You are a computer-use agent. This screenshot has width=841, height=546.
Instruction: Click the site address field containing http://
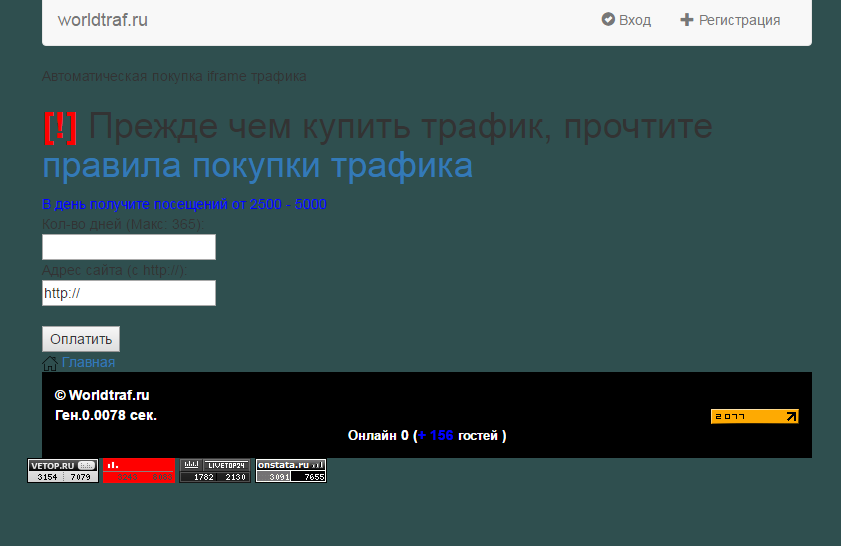[128, 293]
